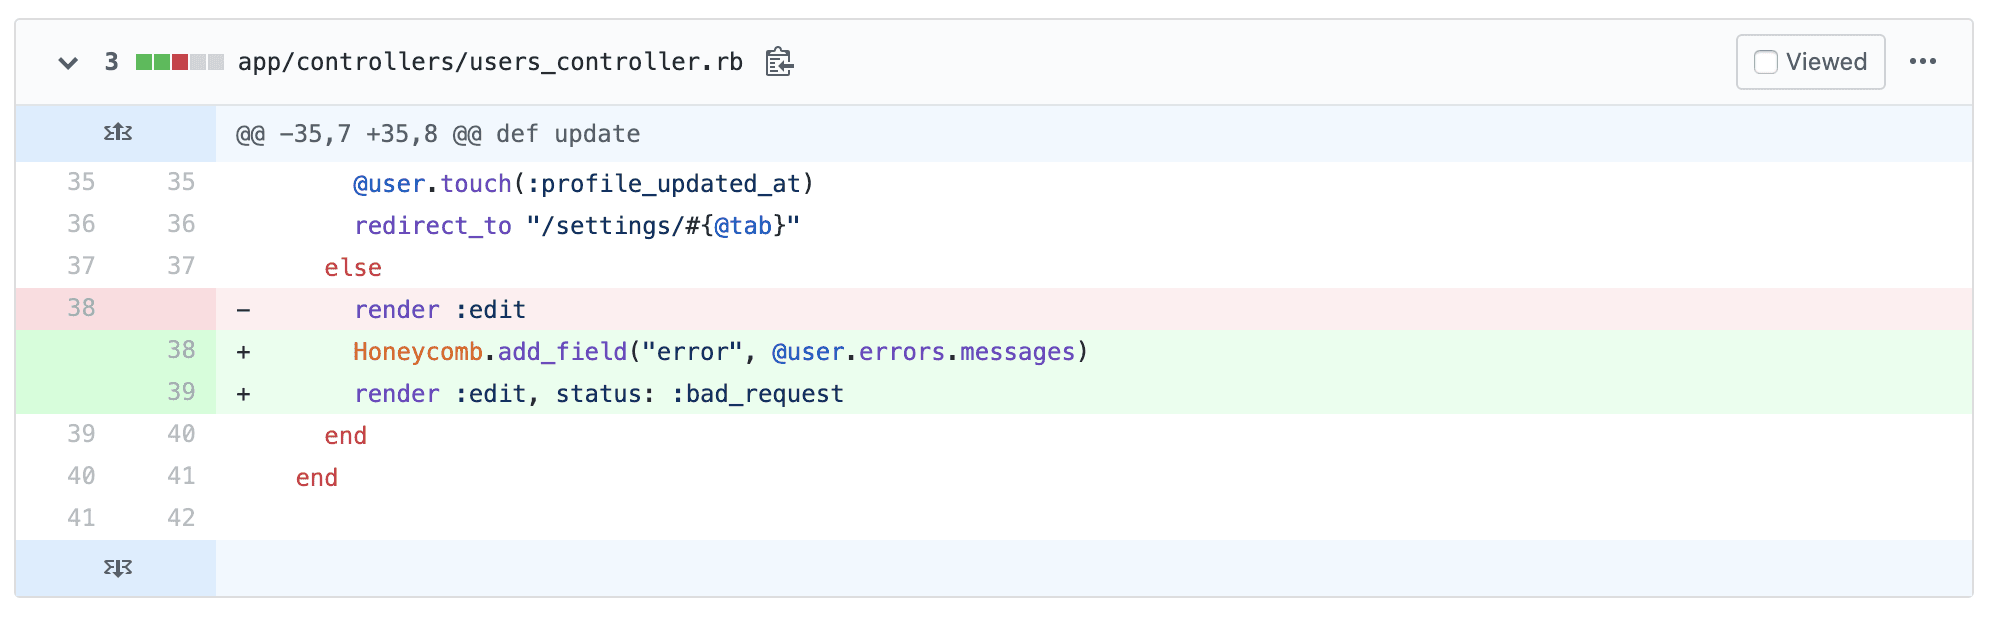
Task: Click the added Honeycomb.add_field line
Action: click(720, 351)
